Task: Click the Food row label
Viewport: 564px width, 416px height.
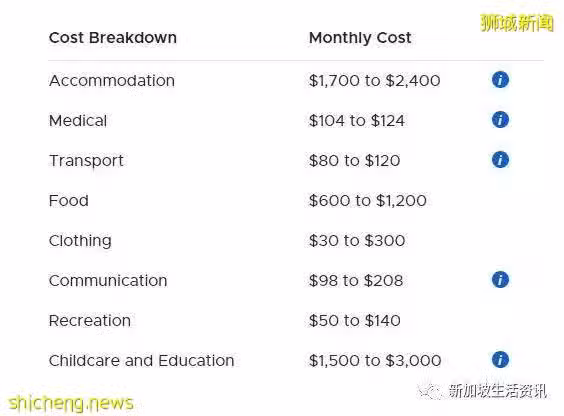Action: [x=68, y=201]
